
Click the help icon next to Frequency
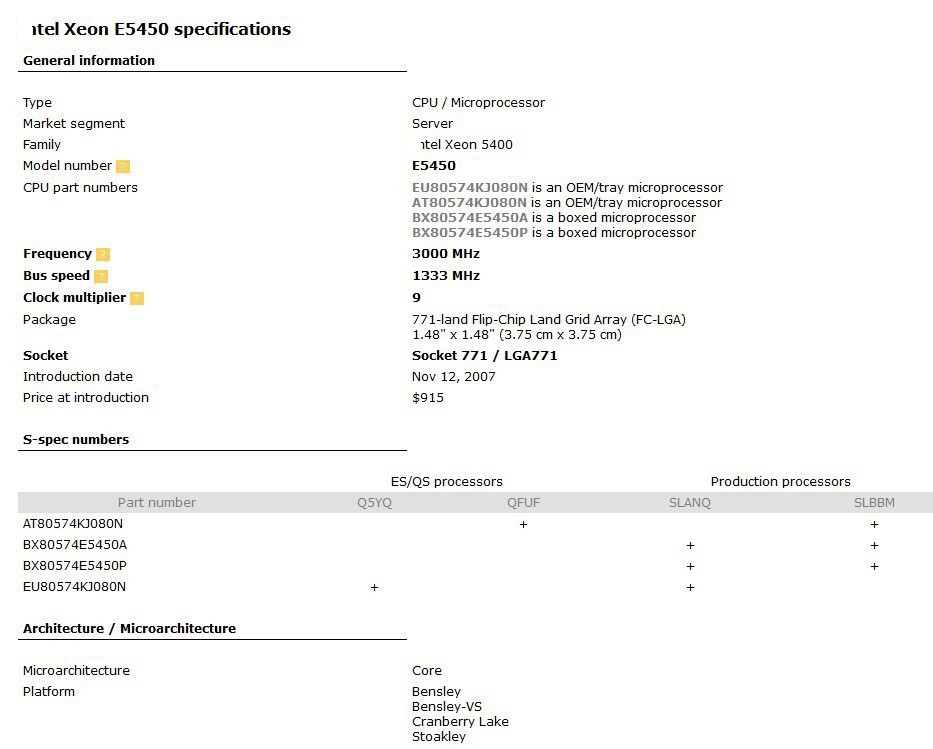103,255
